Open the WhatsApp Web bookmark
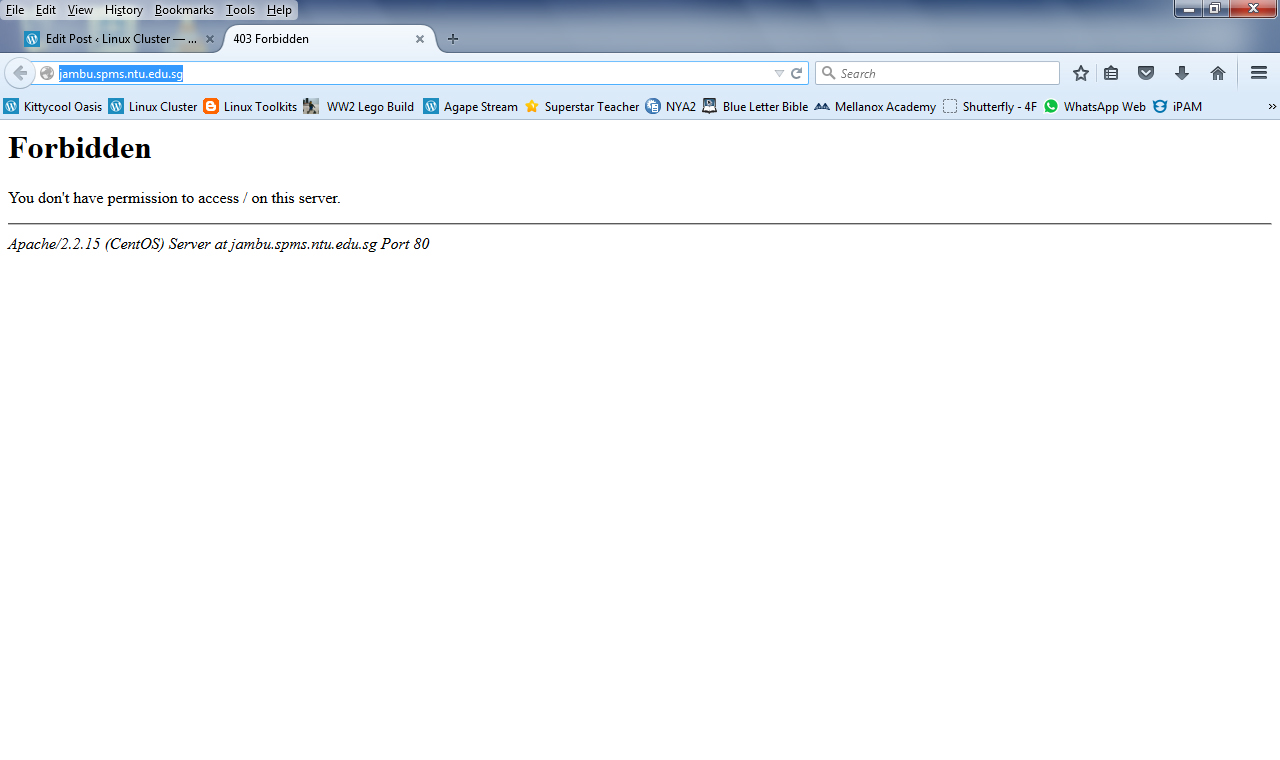 pyautogui.click(x=1095, y=107)
